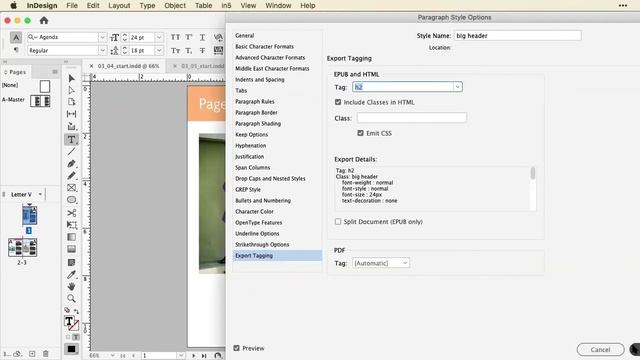Viewport: 640px width, 360px height.
Task: Open the Table menu
Action: point(203,6)
